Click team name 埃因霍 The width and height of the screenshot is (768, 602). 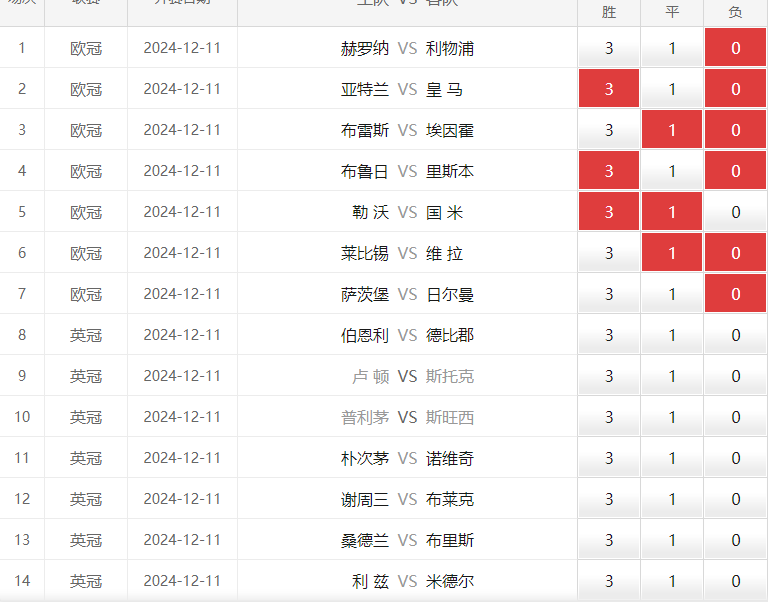point(450,130)
